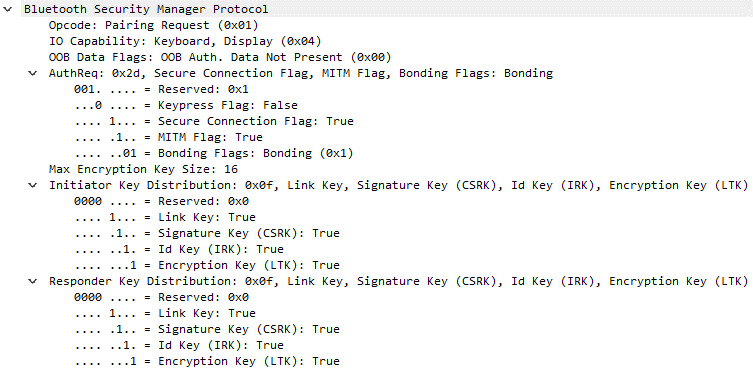Select Initiator Encryption Key (LTK) row

click(207, 265)
